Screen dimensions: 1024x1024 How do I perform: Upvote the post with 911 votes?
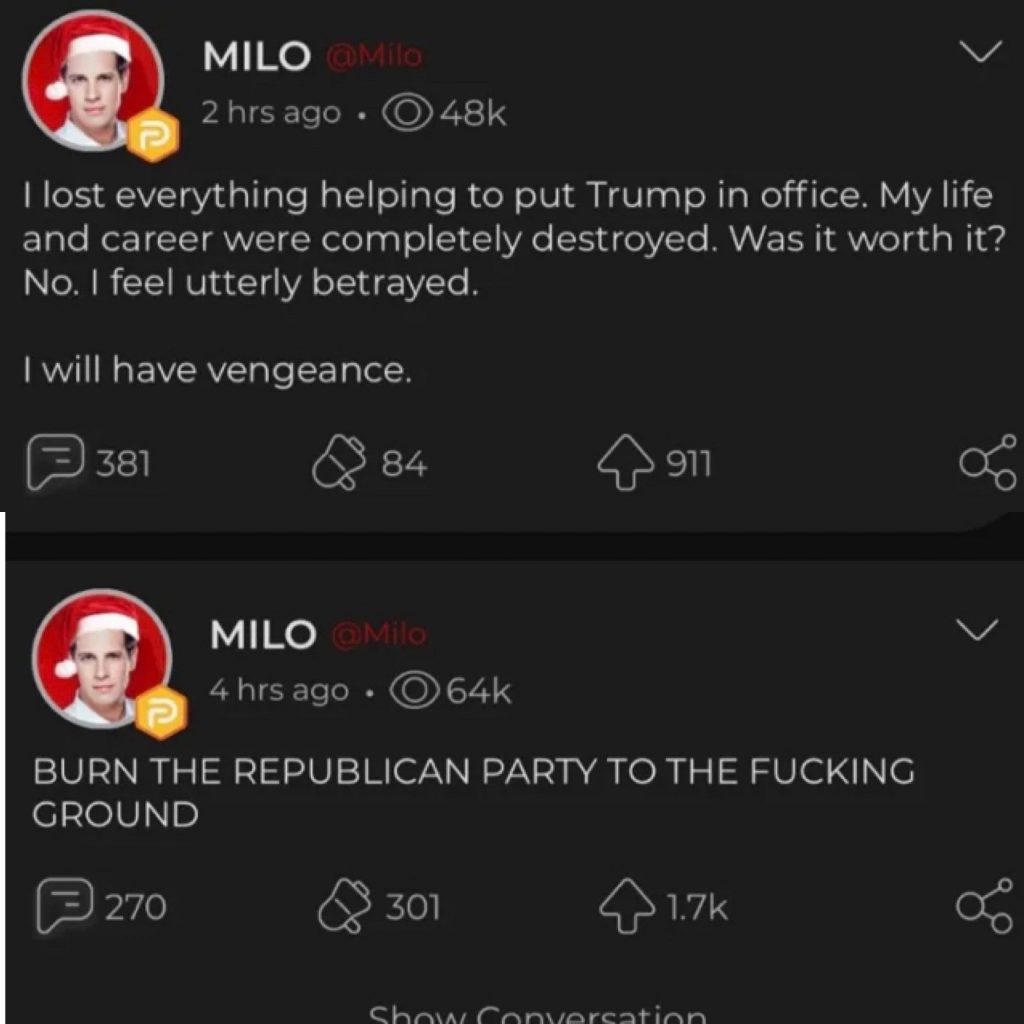tap(624, 464)
